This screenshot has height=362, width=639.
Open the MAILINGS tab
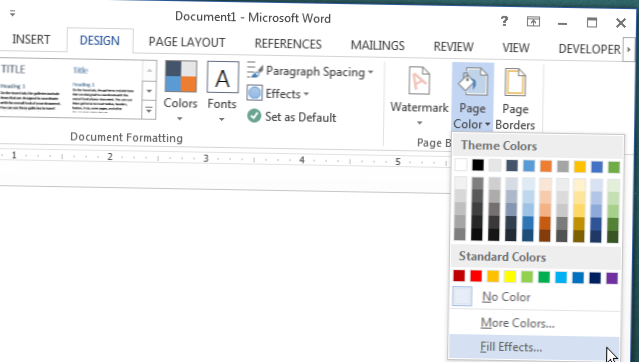pos(378,45)
